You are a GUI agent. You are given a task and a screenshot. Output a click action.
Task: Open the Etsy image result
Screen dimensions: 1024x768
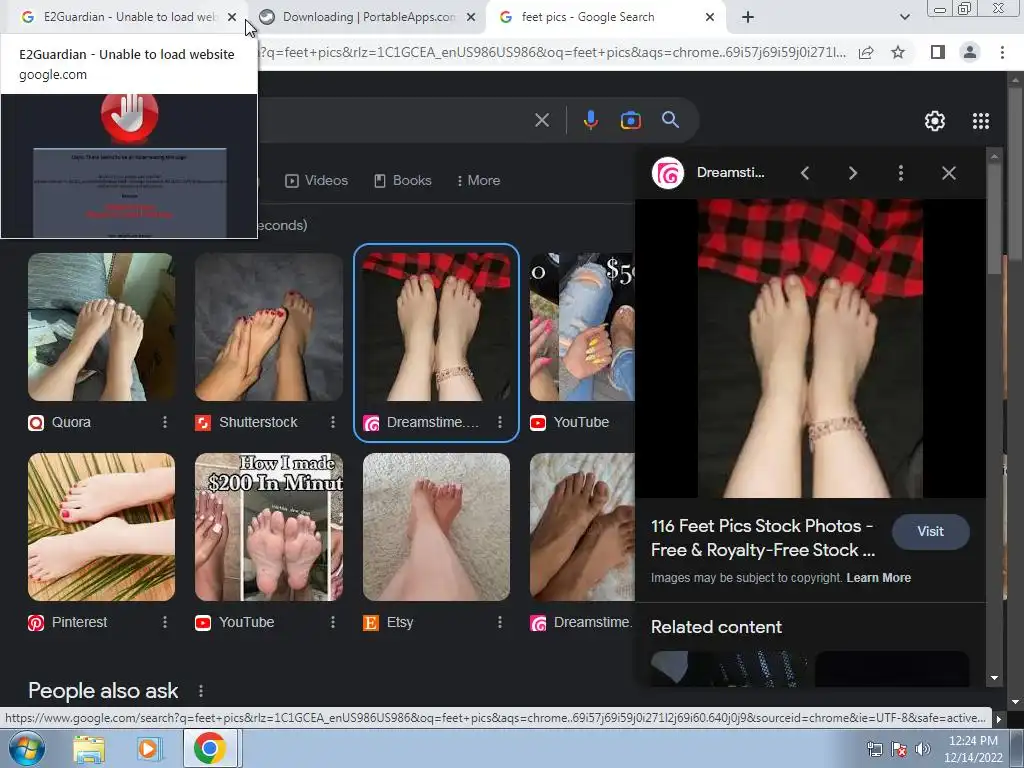pyautogui.click(x=436, y=527)
